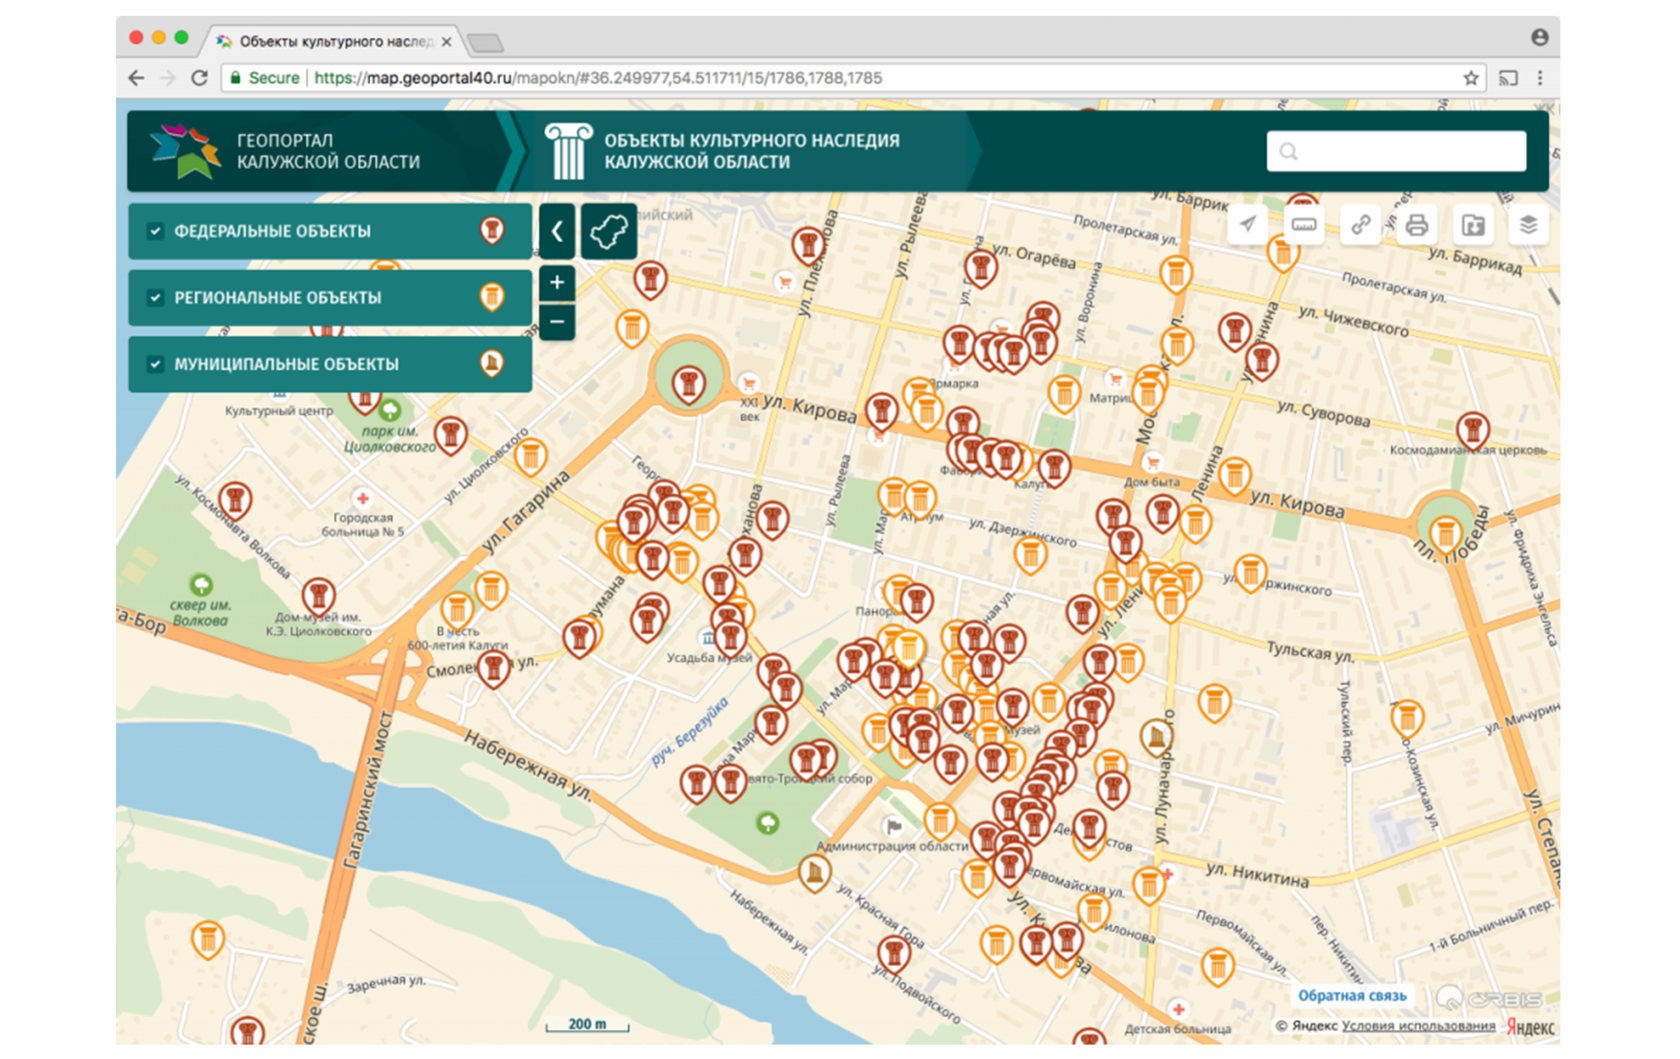Select orange marker on ул. Циолковского

pos(530,456)
